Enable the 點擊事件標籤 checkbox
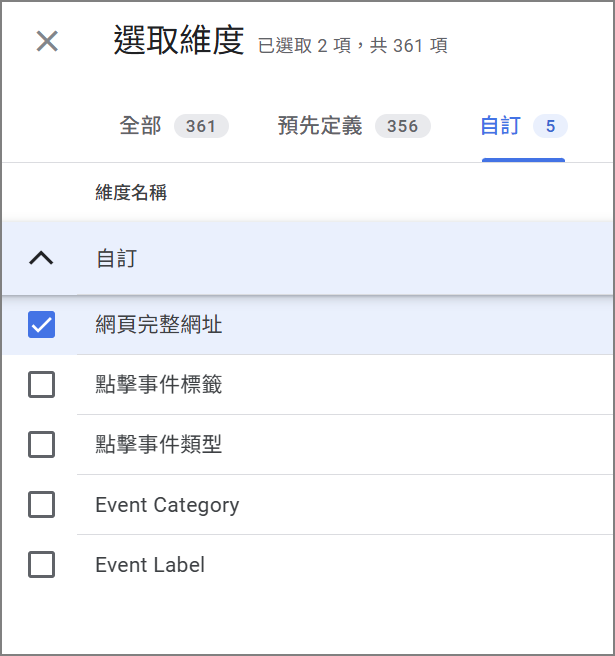This screenshot has height=656, width=615. pyautogui.click(x=41, y=385)
